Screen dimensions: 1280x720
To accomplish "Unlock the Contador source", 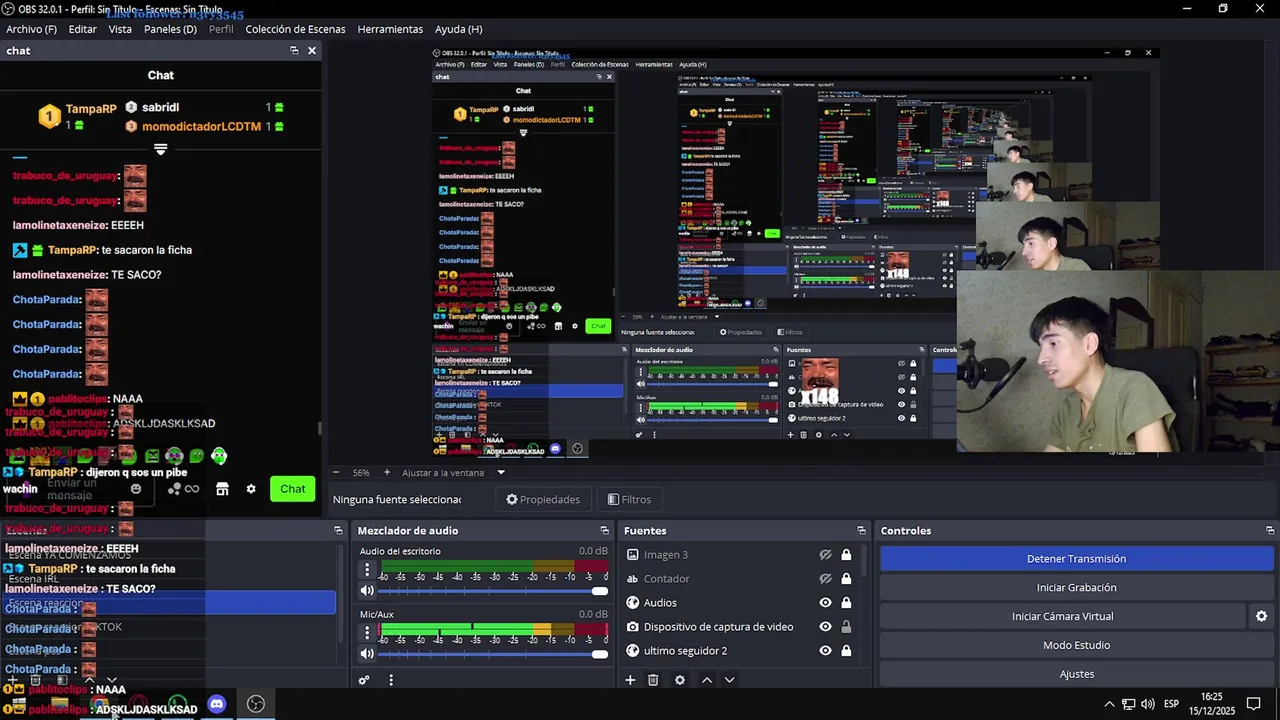I will click(x=846, y=579).
